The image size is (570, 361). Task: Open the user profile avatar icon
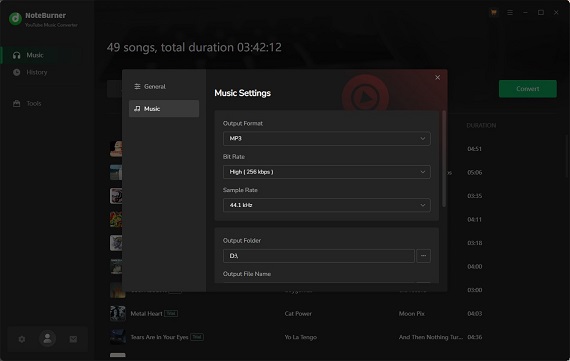(47, 338)
